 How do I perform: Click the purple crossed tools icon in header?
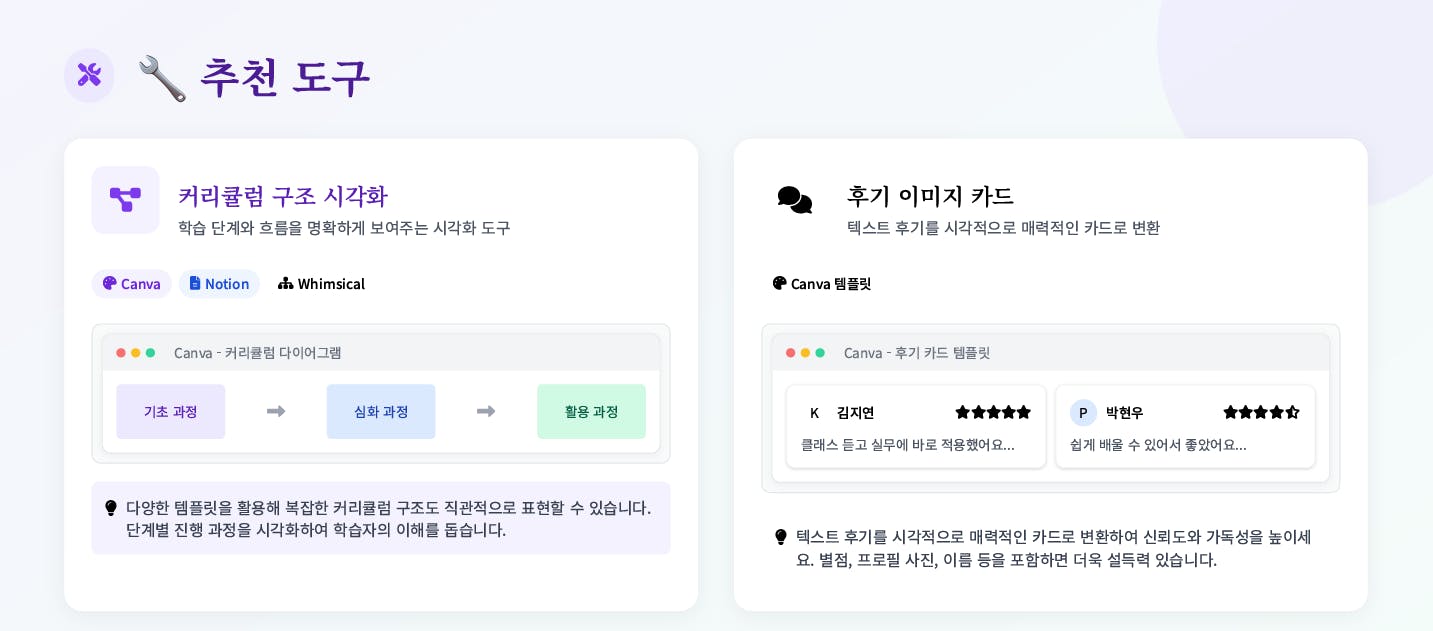pyautogui.click(x=89, y=75)
